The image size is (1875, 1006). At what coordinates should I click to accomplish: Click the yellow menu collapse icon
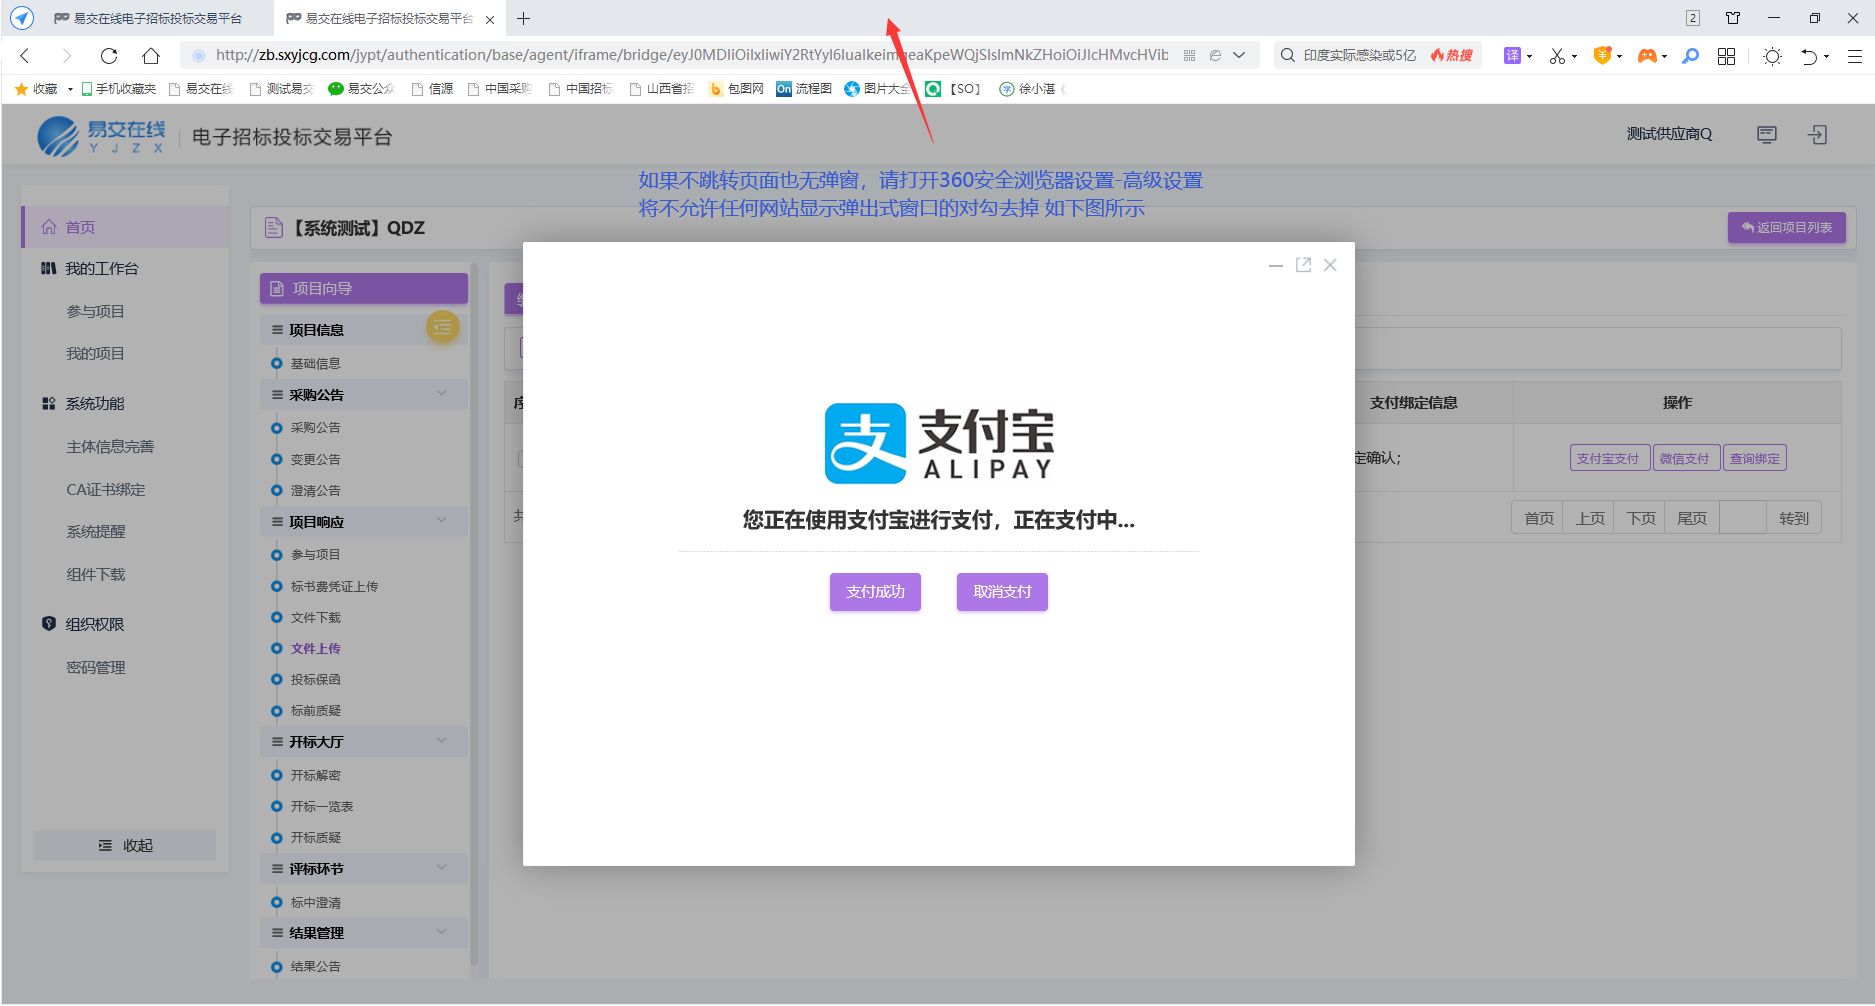tap(442, 327)
